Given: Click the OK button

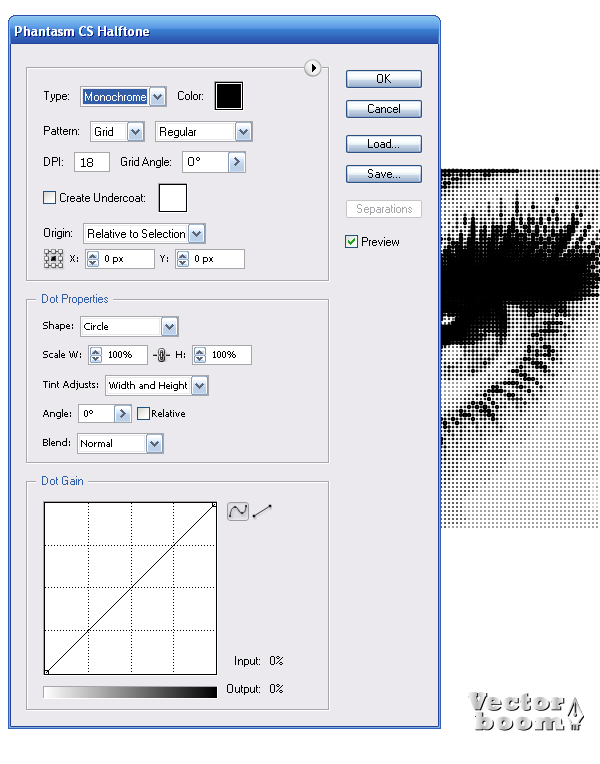Looking at the screenshot, I should coord(384,79).
